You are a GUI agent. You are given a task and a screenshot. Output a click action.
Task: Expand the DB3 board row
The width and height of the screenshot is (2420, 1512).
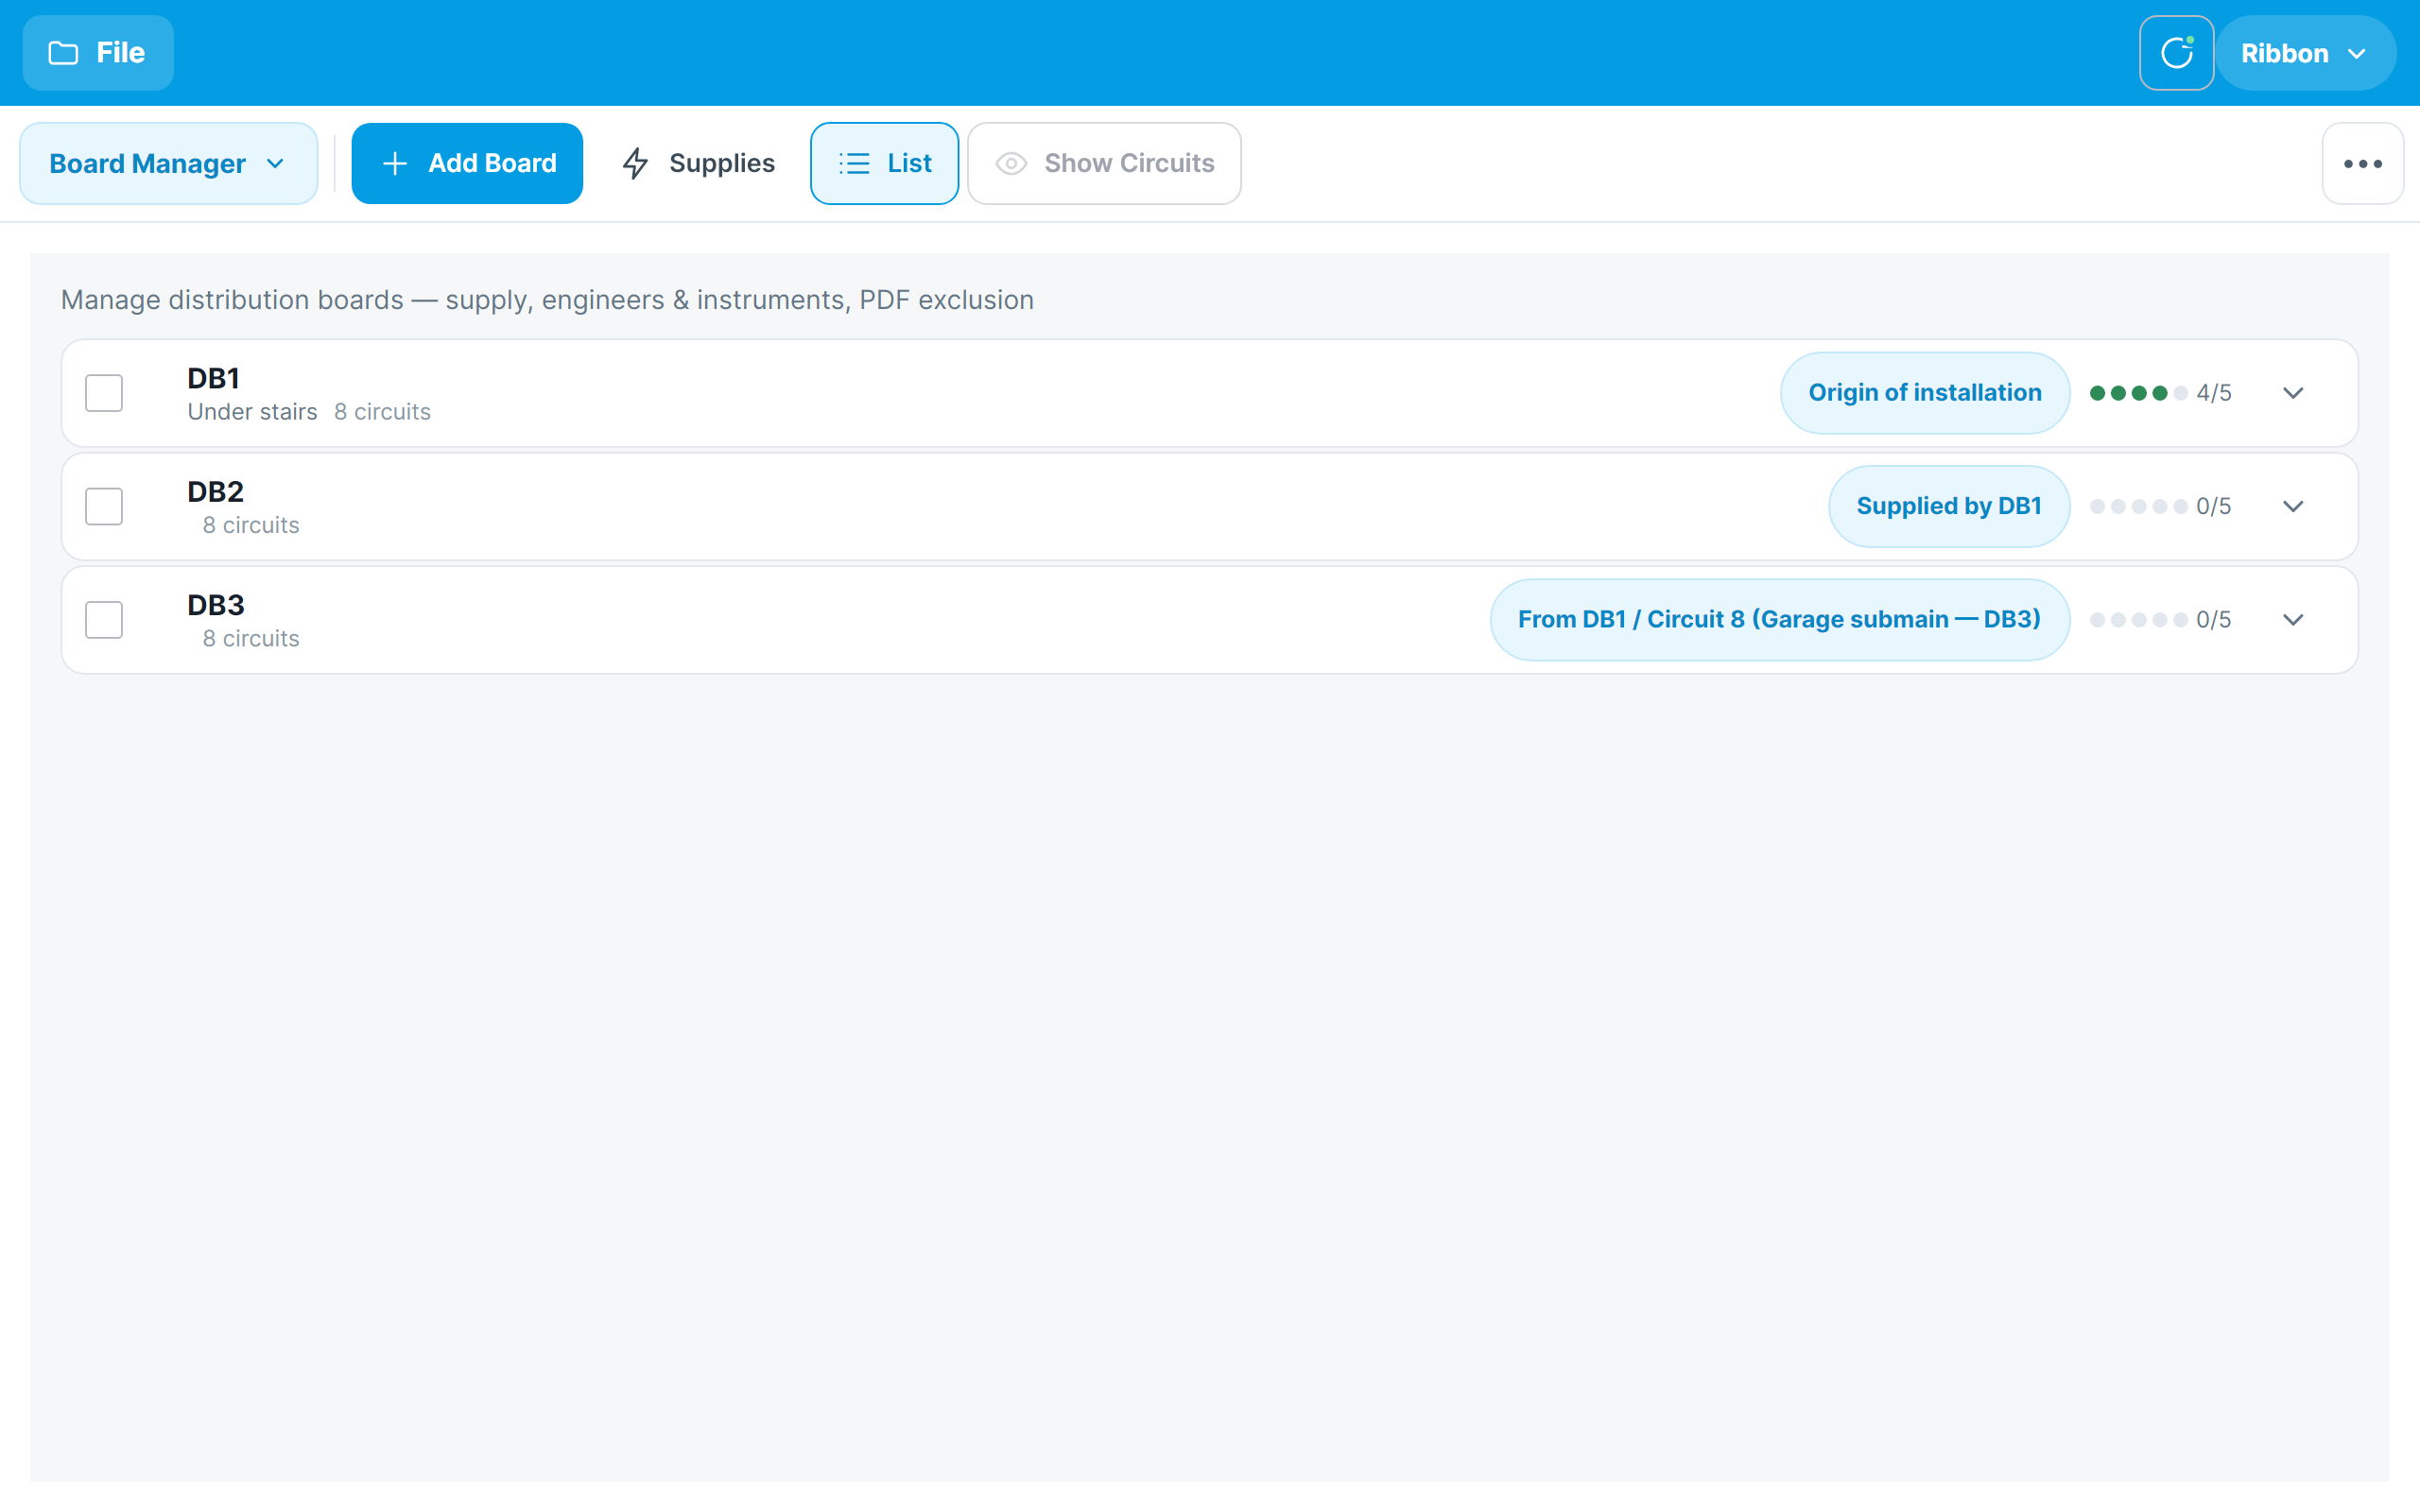coord(2293,619)
